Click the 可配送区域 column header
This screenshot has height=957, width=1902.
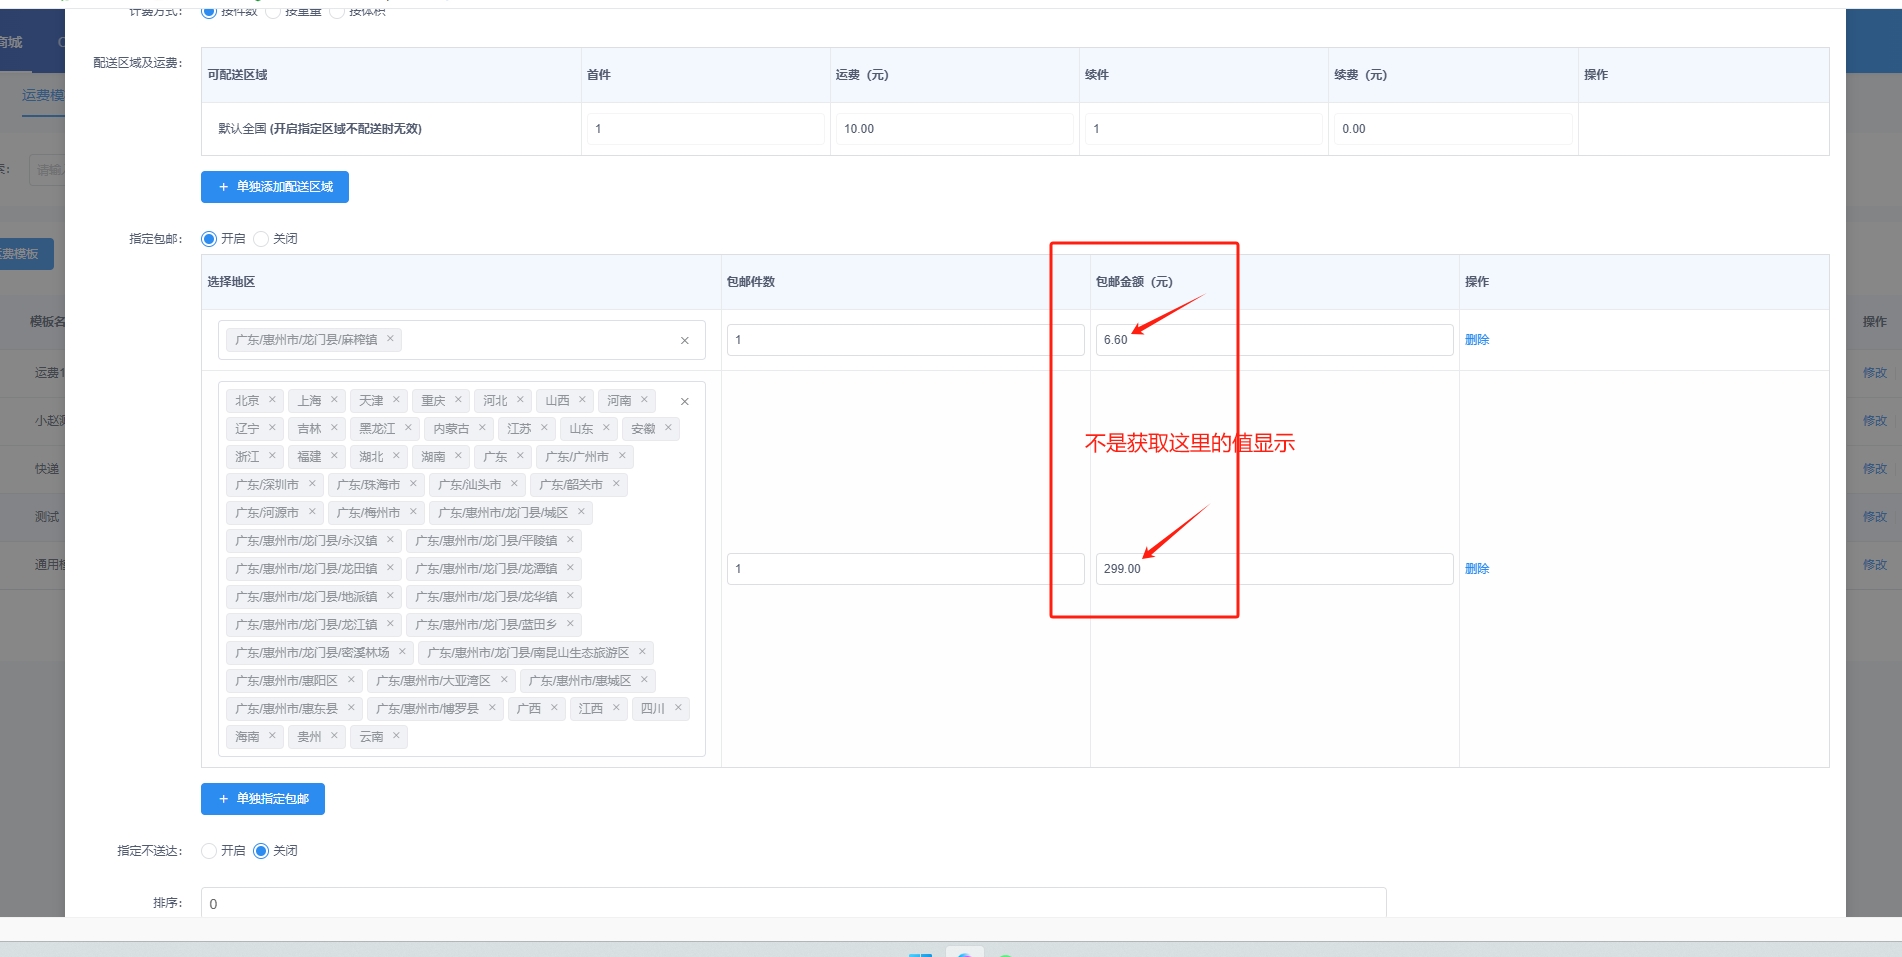point(237,75)
